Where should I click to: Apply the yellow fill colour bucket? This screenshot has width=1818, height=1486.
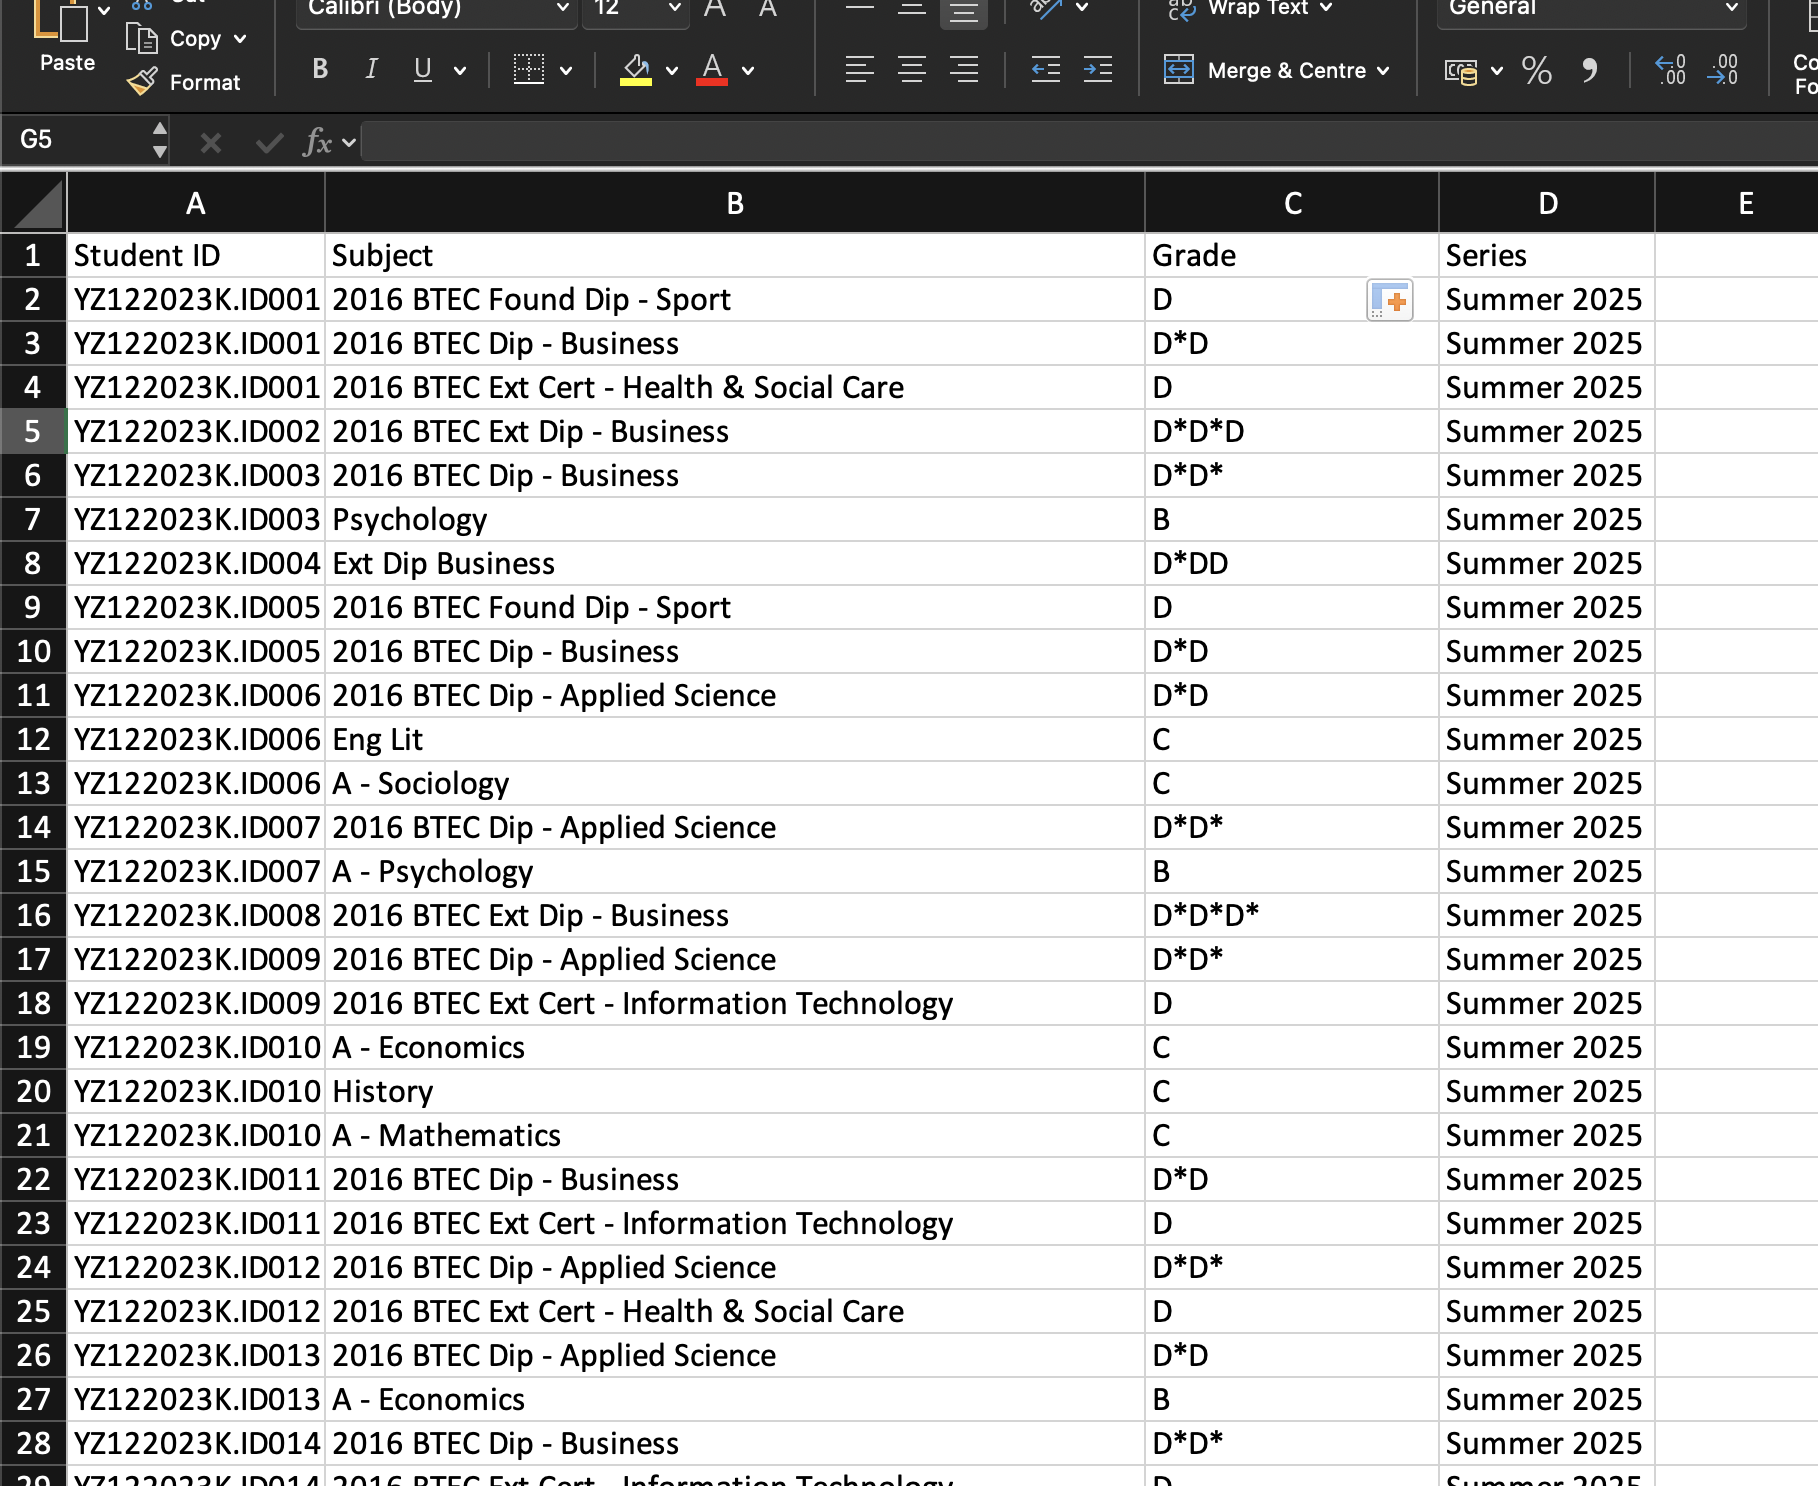pyautogui.click(x=636, y=69)
